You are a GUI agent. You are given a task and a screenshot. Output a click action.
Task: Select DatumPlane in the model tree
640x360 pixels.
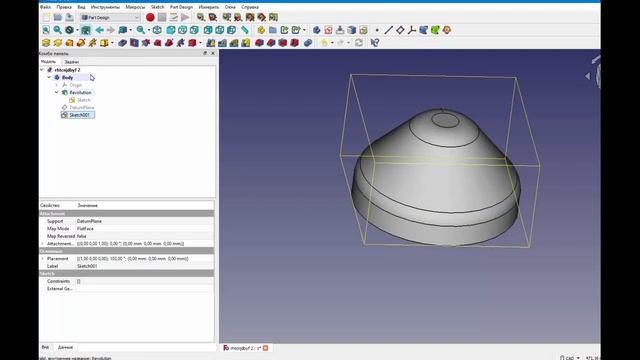point(82,107)
